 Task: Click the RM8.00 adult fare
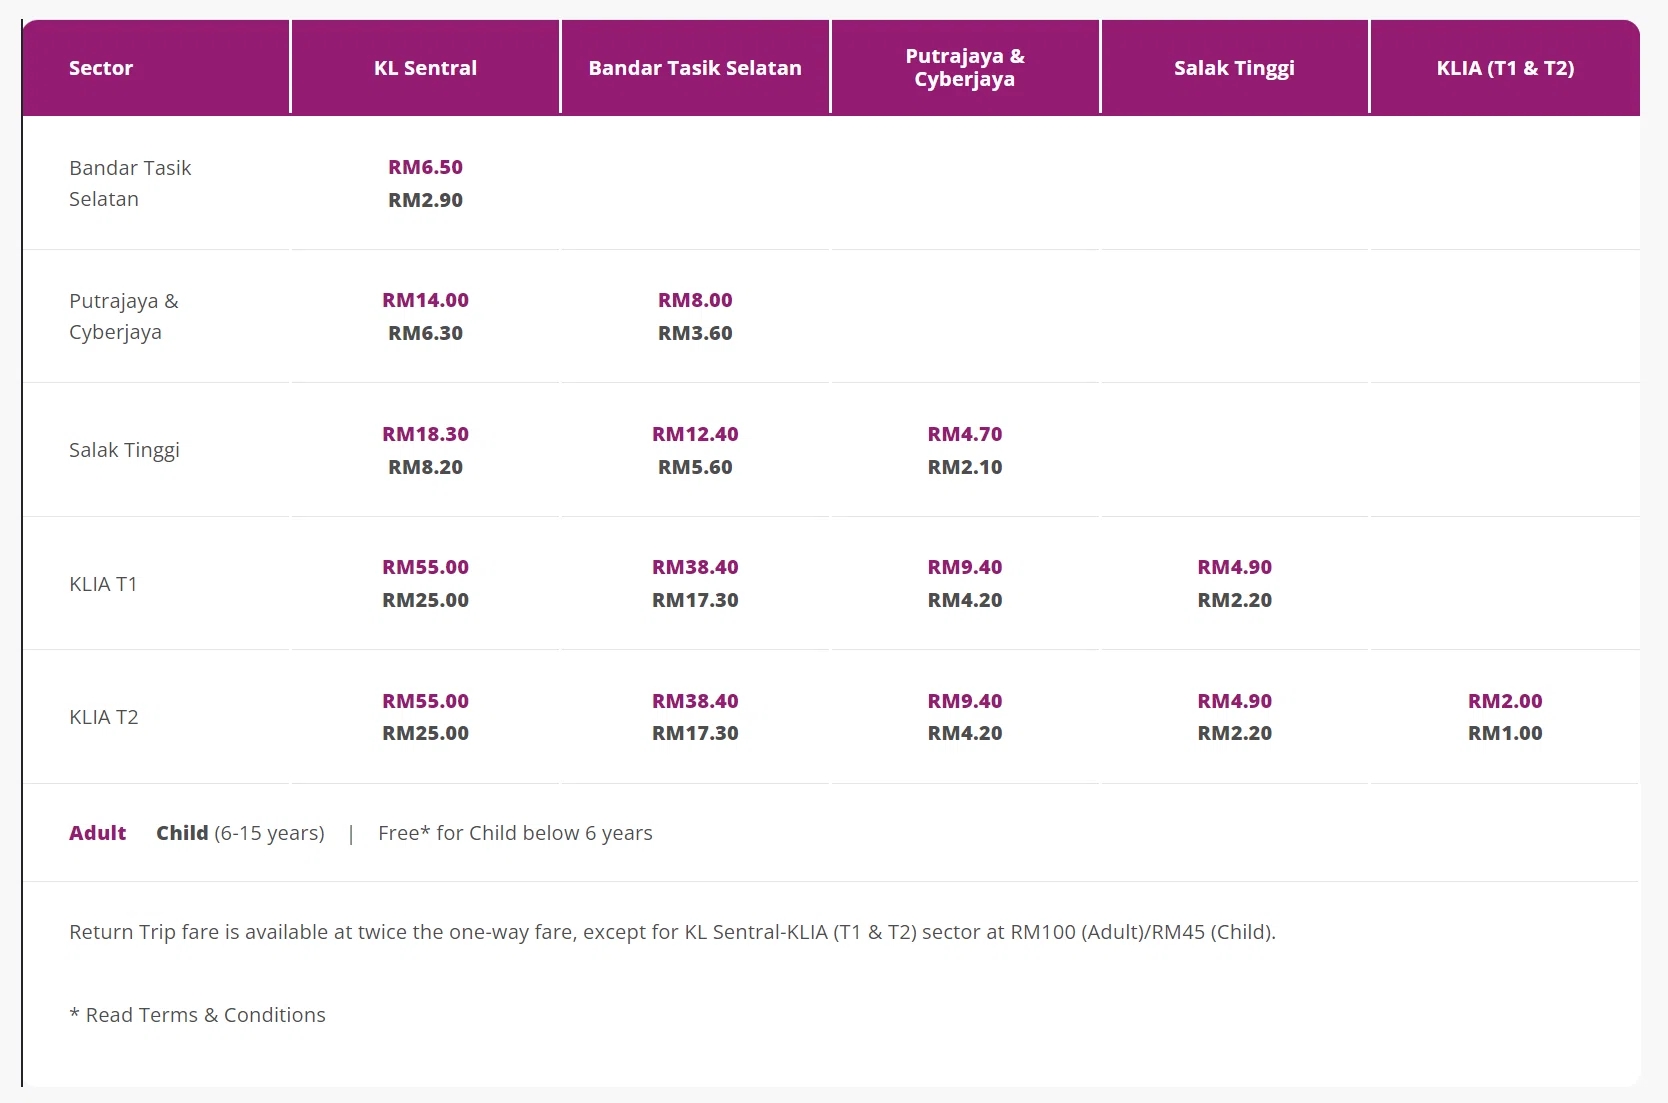[x=695, y=300]
